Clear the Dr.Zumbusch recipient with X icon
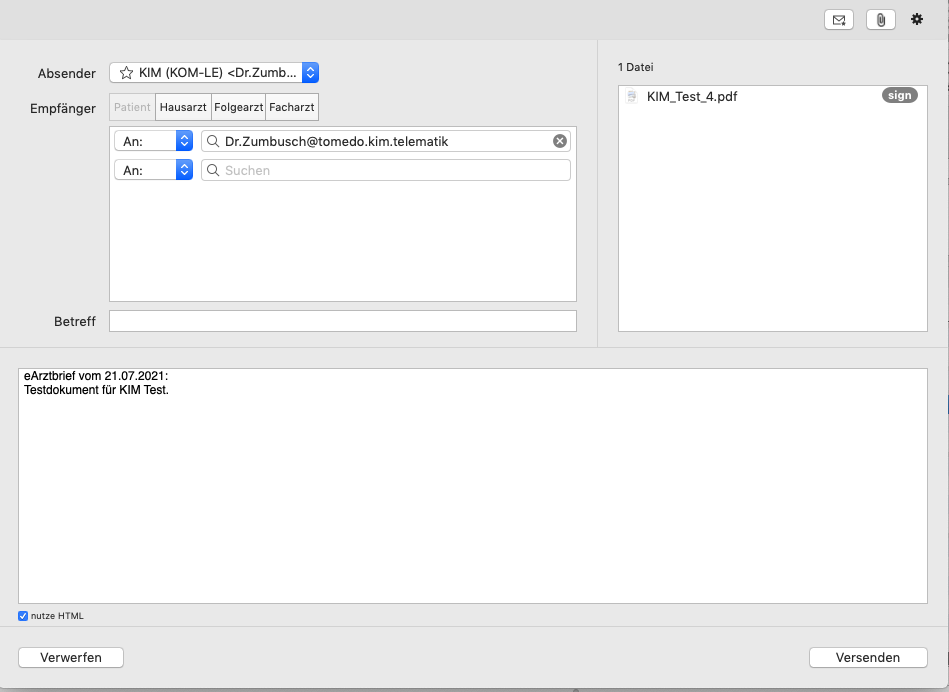Screen dimensions: 949x692 tap(560, 141)
